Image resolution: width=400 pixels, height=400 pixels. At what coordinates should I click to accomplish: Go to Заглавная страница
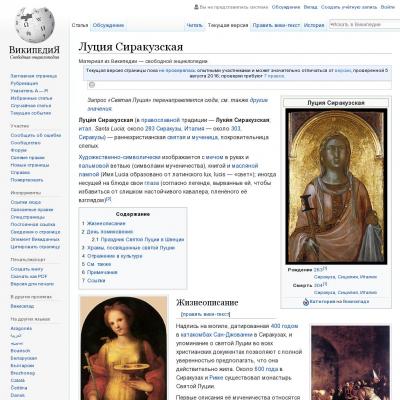pos(34,76)
